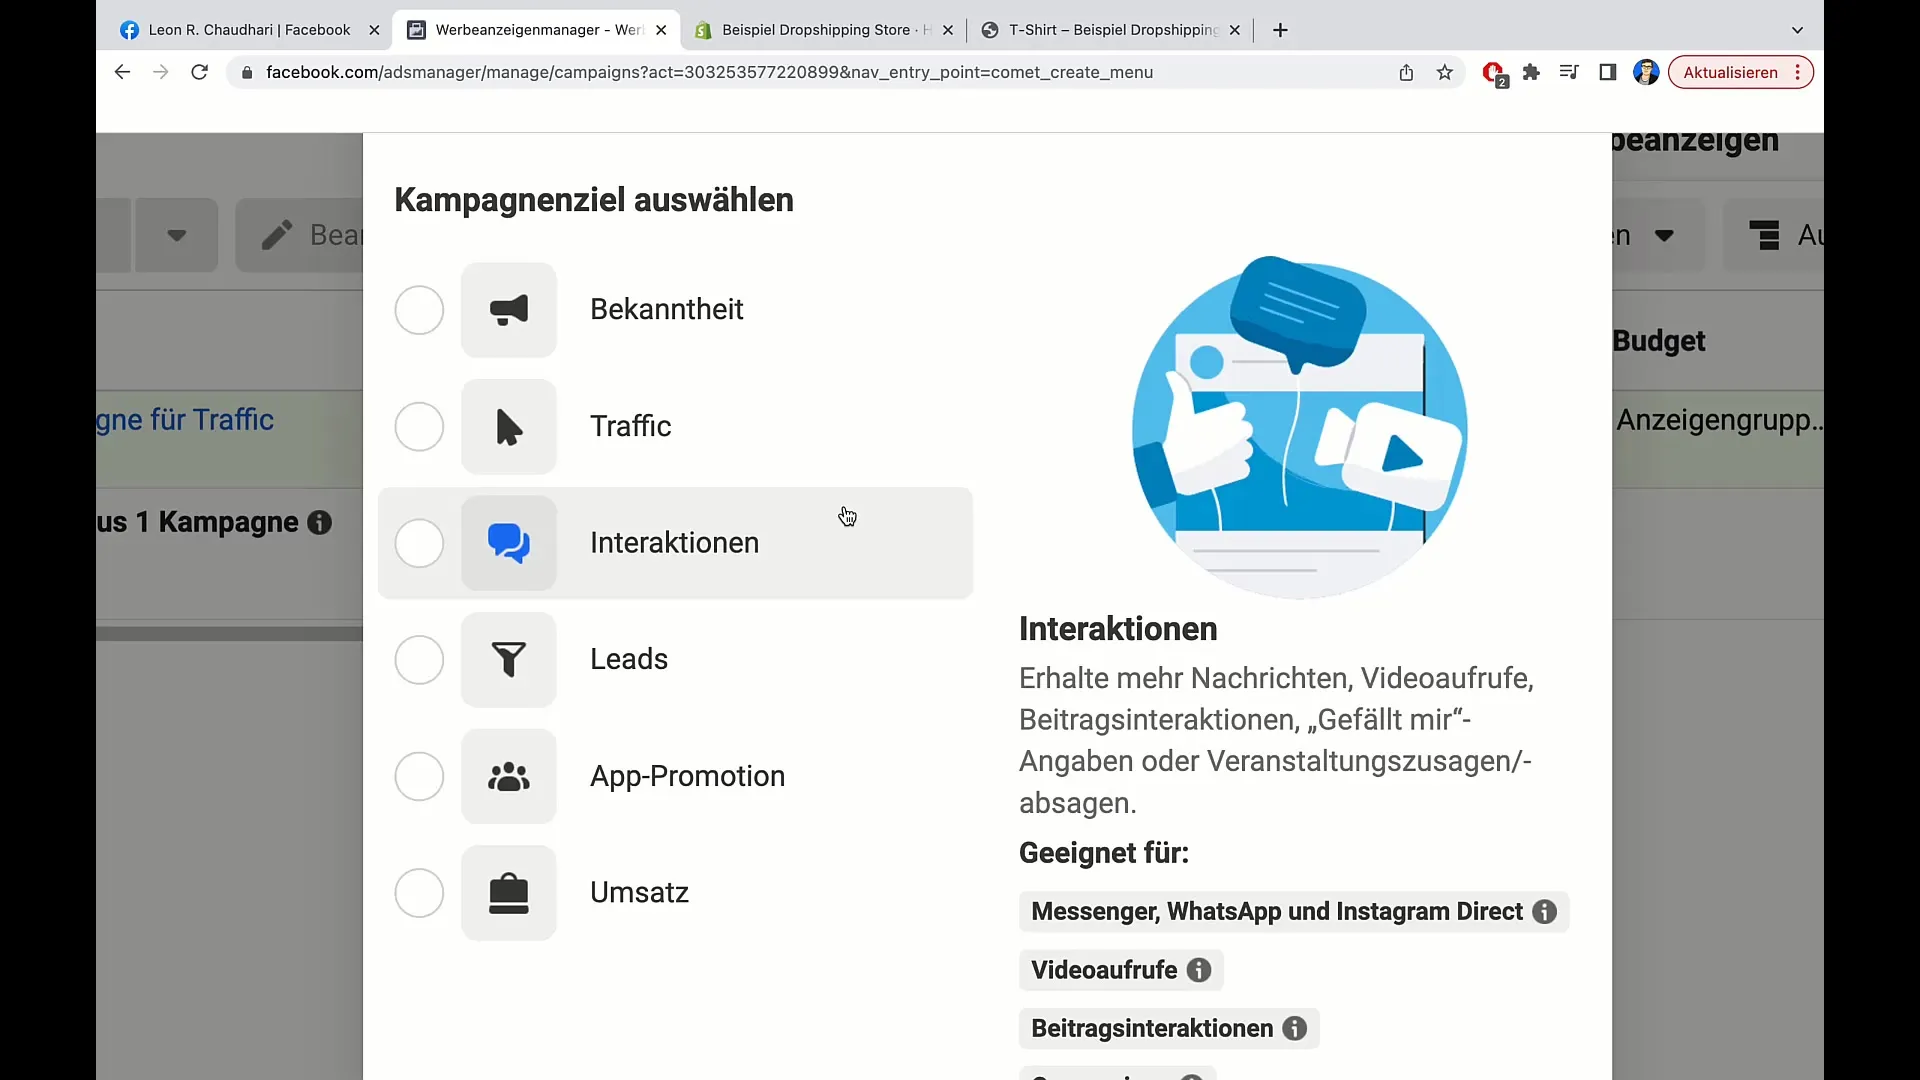
Task: Select the Bekanntheit radio button
Action: point(419,310)
